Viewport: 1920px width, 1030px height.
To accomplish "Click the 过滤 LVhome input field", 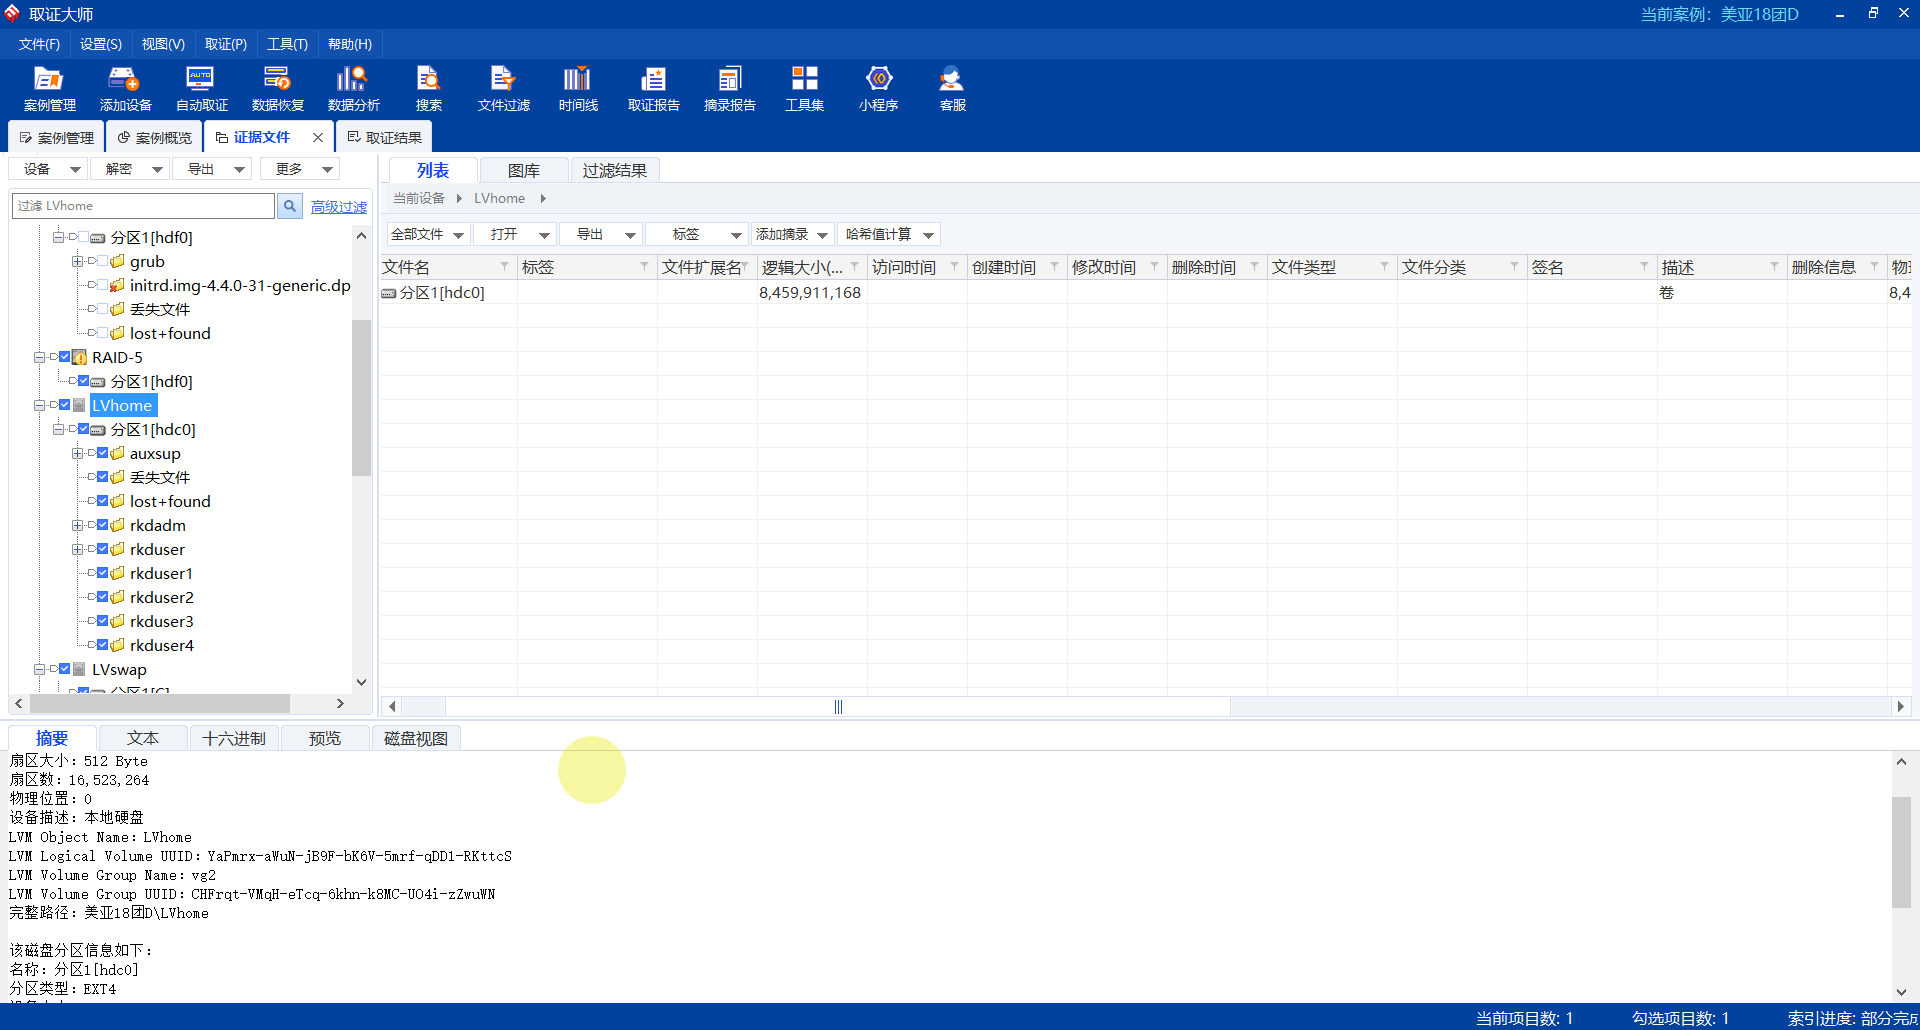I will [143, 206].
